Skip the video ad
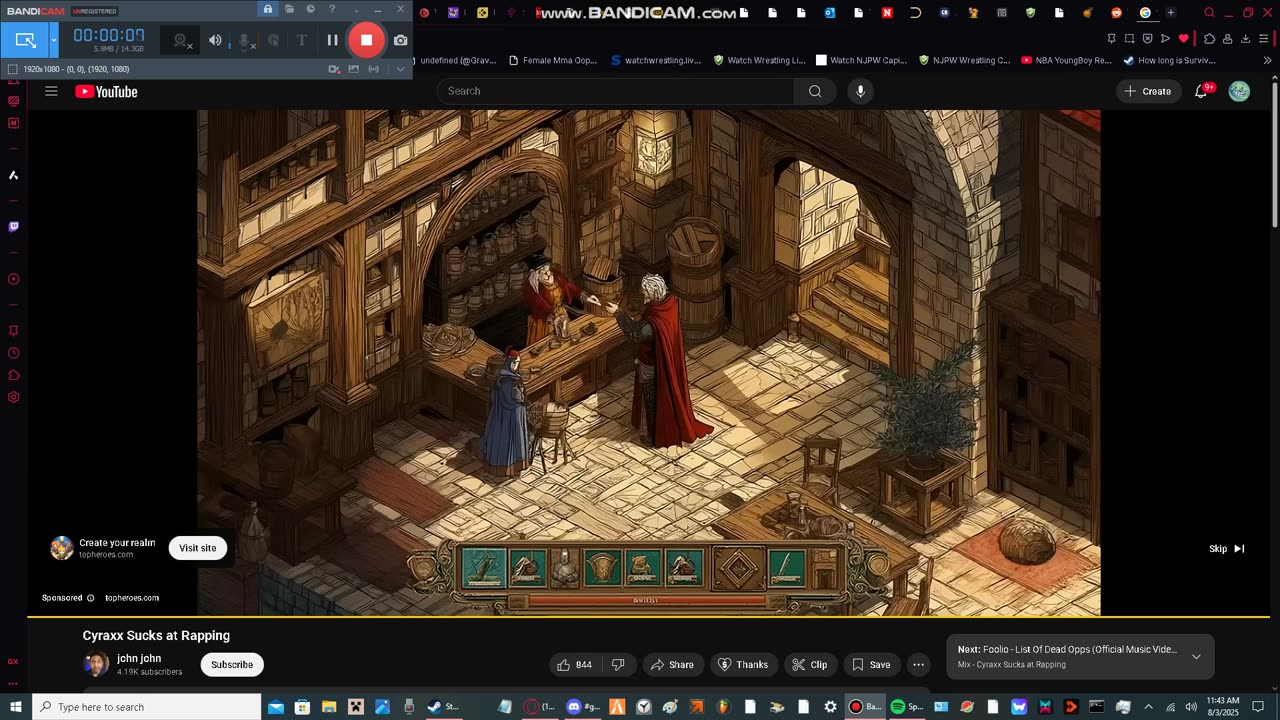This screenshot has height=720, width=1280. click(1227, 548)
